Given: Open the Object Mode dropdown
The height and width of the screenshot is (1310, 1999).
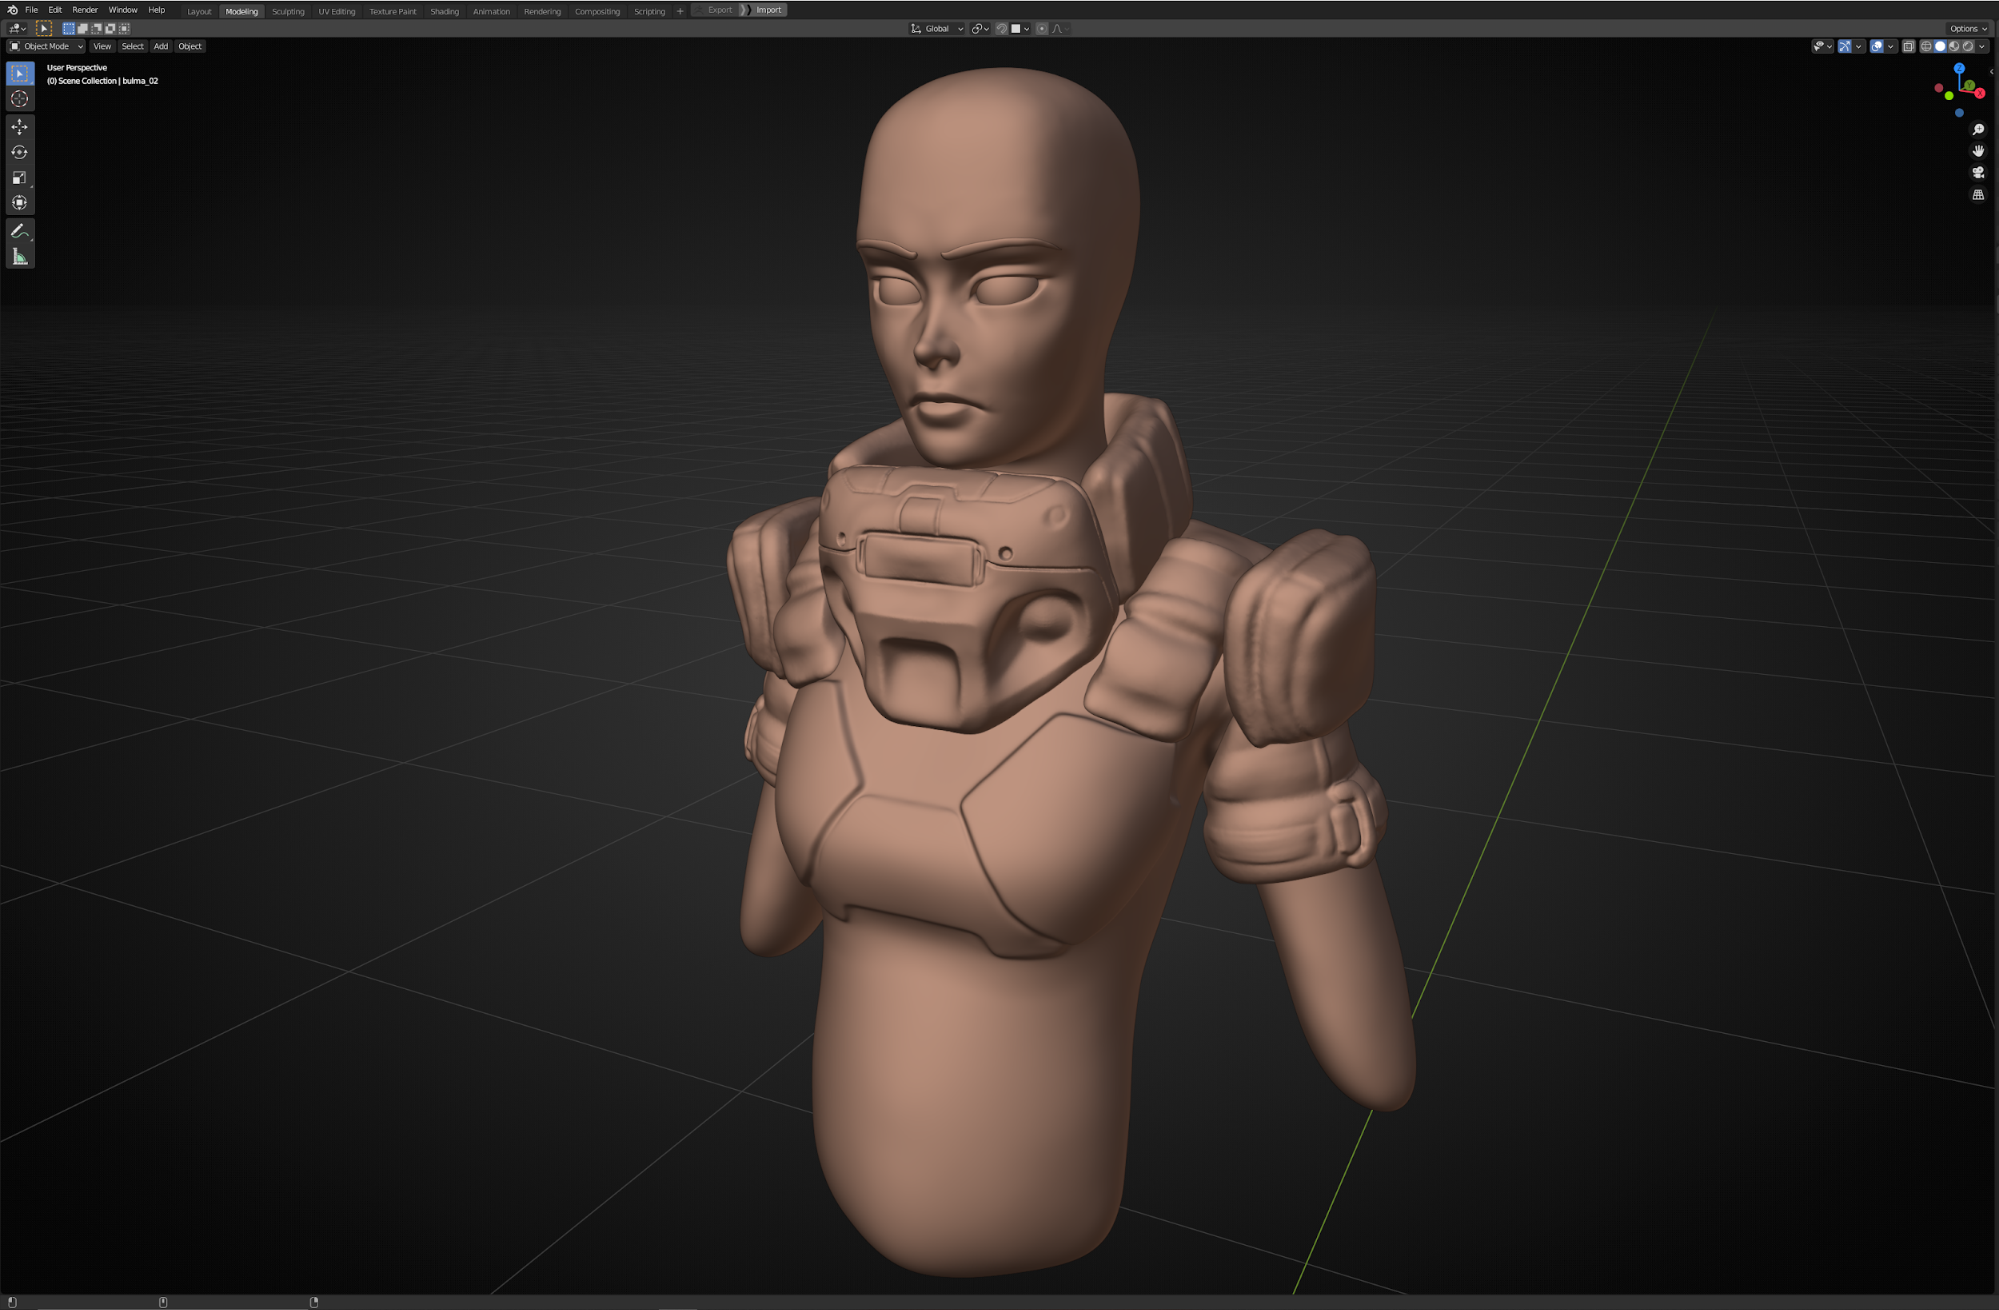Looking at the screenshot, I should tap(46, 46).
